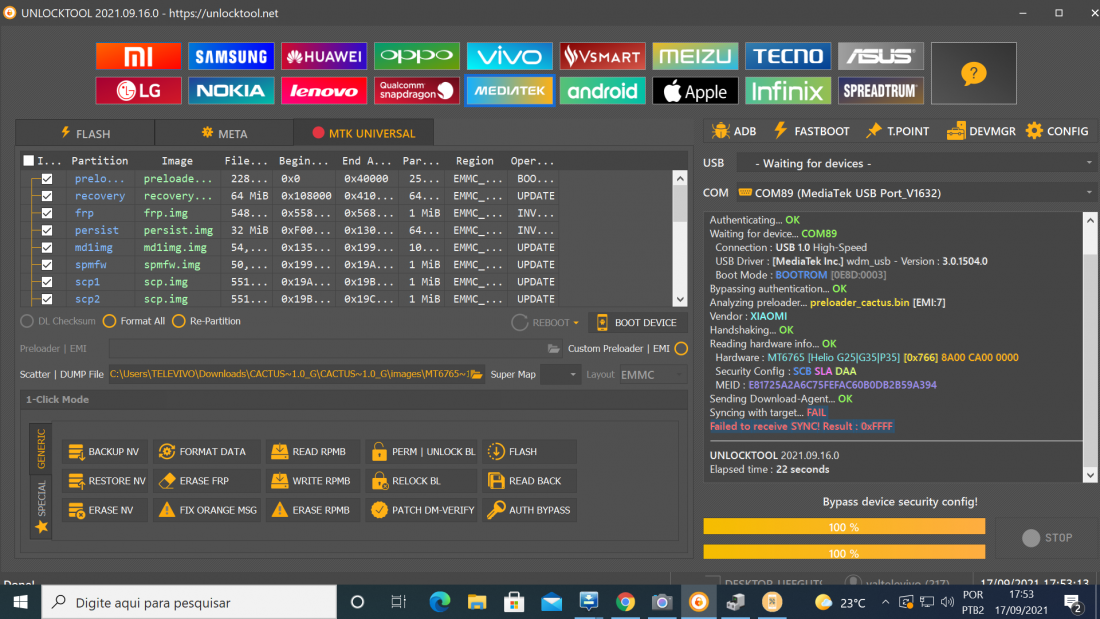This screenshot has height=619, width=1100.
Task: Uncheck the recovery partition checkbox
Action: 47,196
